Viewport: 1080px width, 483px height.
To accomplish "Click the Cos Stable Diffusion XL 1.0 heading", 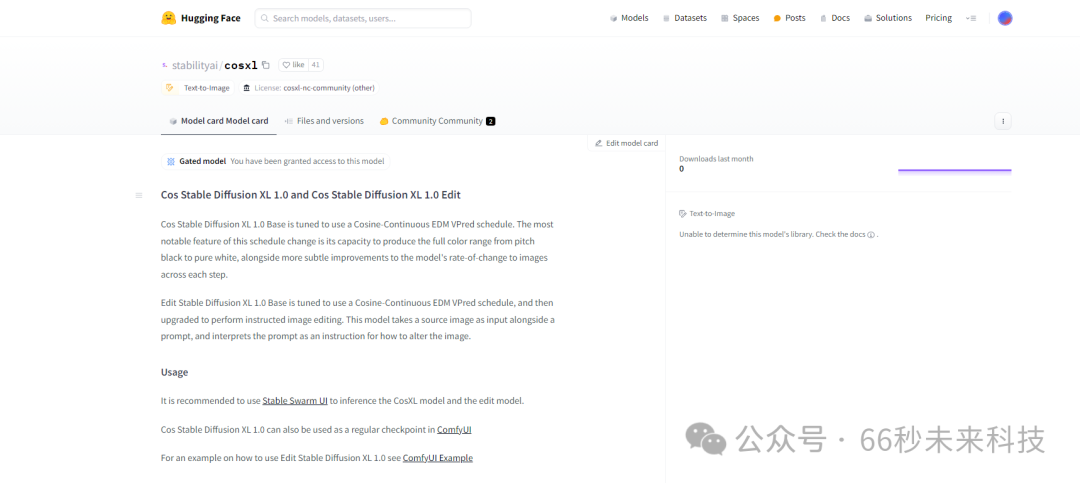I will (x=311, y=195).
